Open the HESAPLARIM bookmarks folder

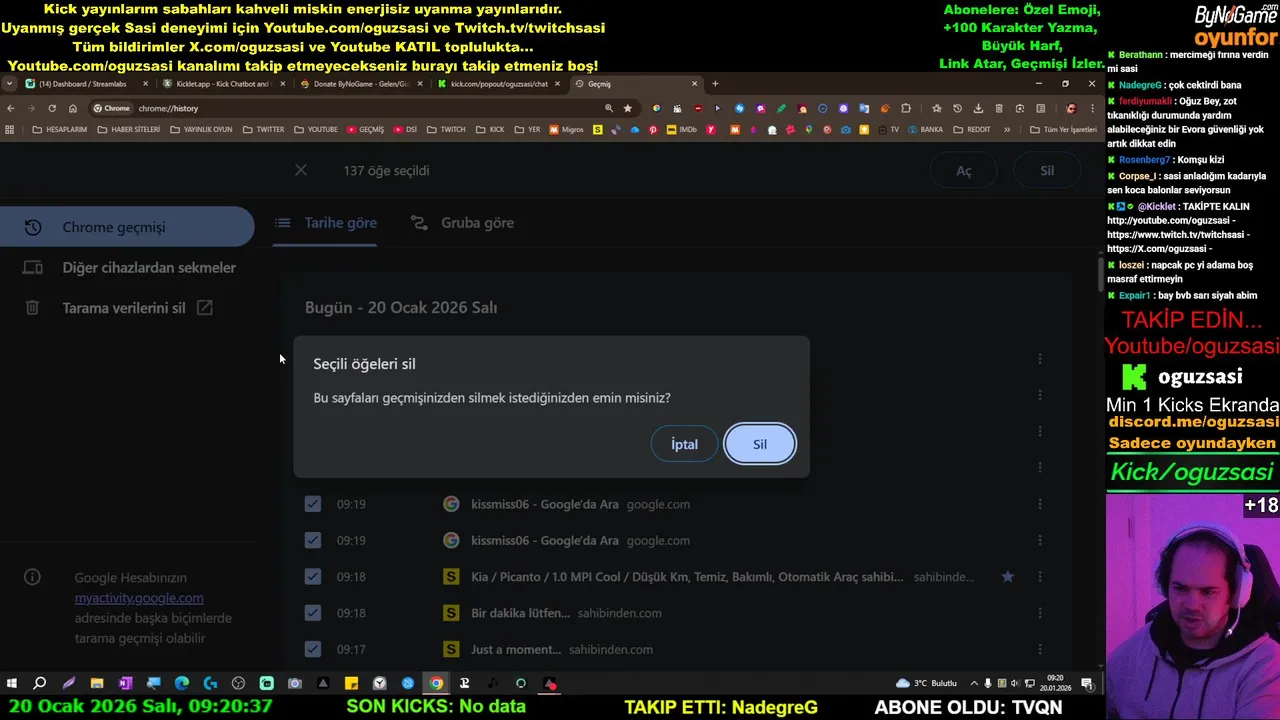60,129
